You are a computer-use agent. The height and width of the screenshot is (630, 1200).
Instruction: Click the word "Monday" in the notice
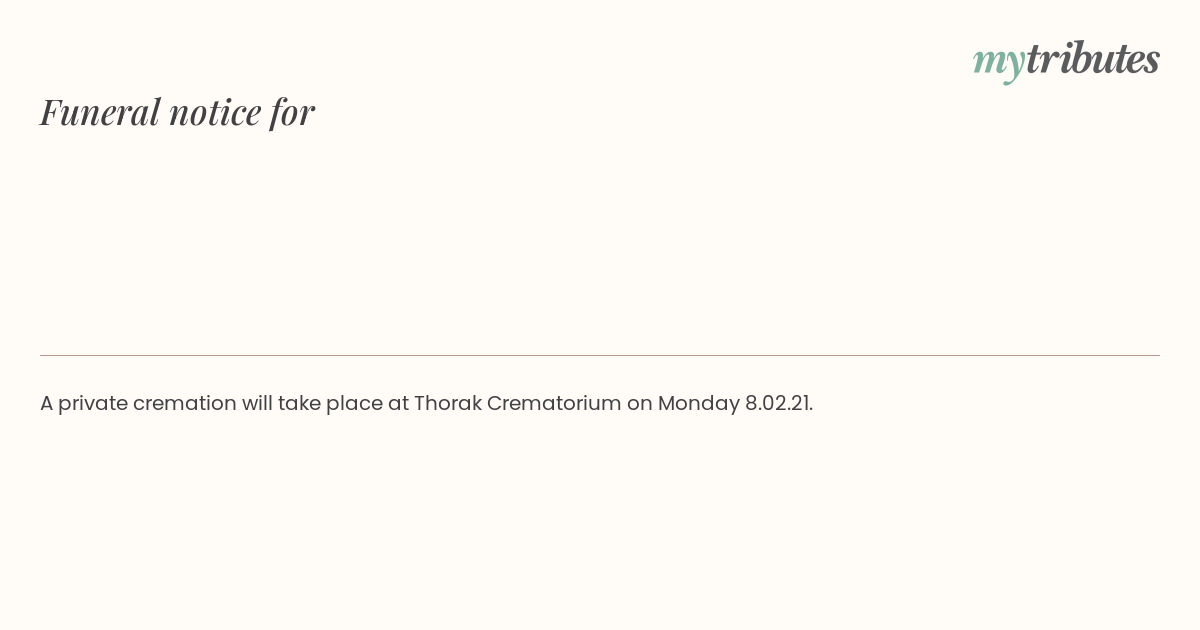point(698,403)
